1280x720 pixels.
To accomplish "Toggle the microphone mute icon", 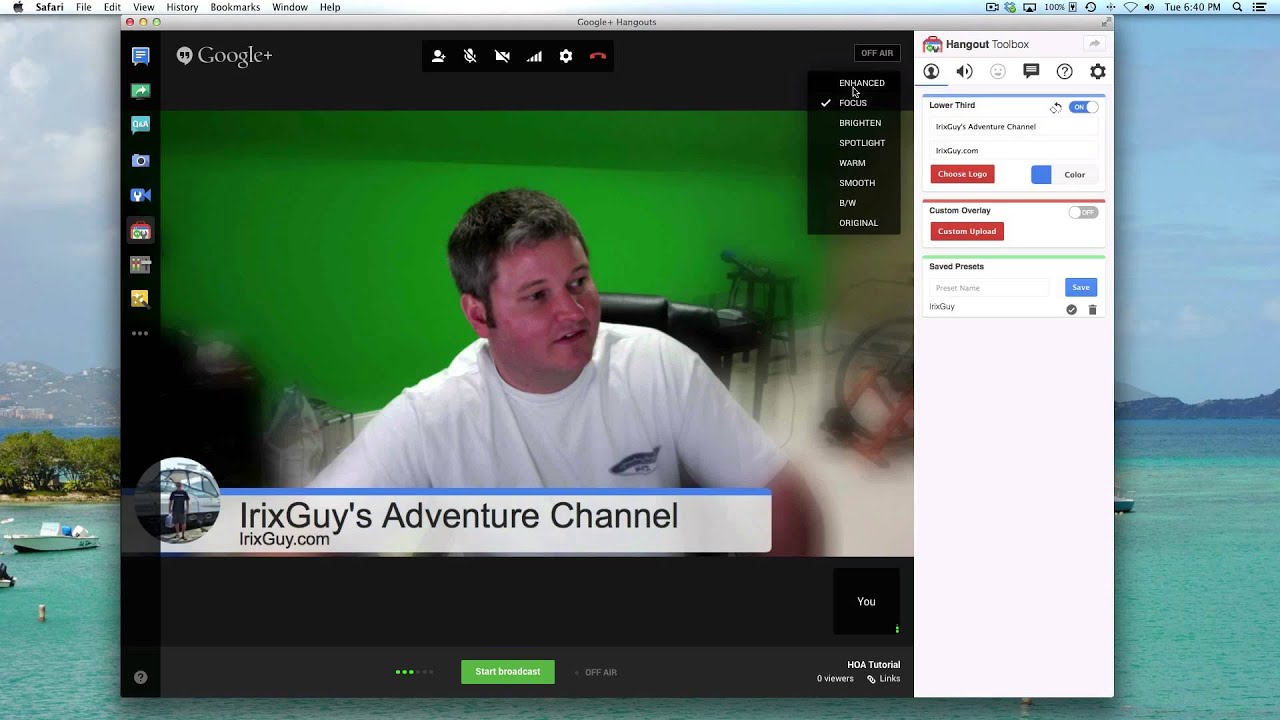I will pyautogui.click(x=470, y=56).
